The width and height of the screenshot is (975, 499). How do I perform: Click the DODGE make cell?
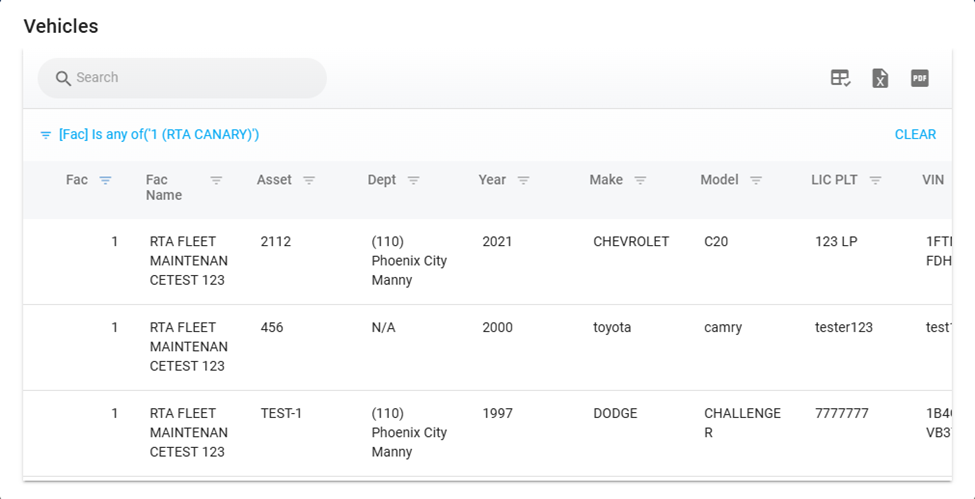click(615, 414)
